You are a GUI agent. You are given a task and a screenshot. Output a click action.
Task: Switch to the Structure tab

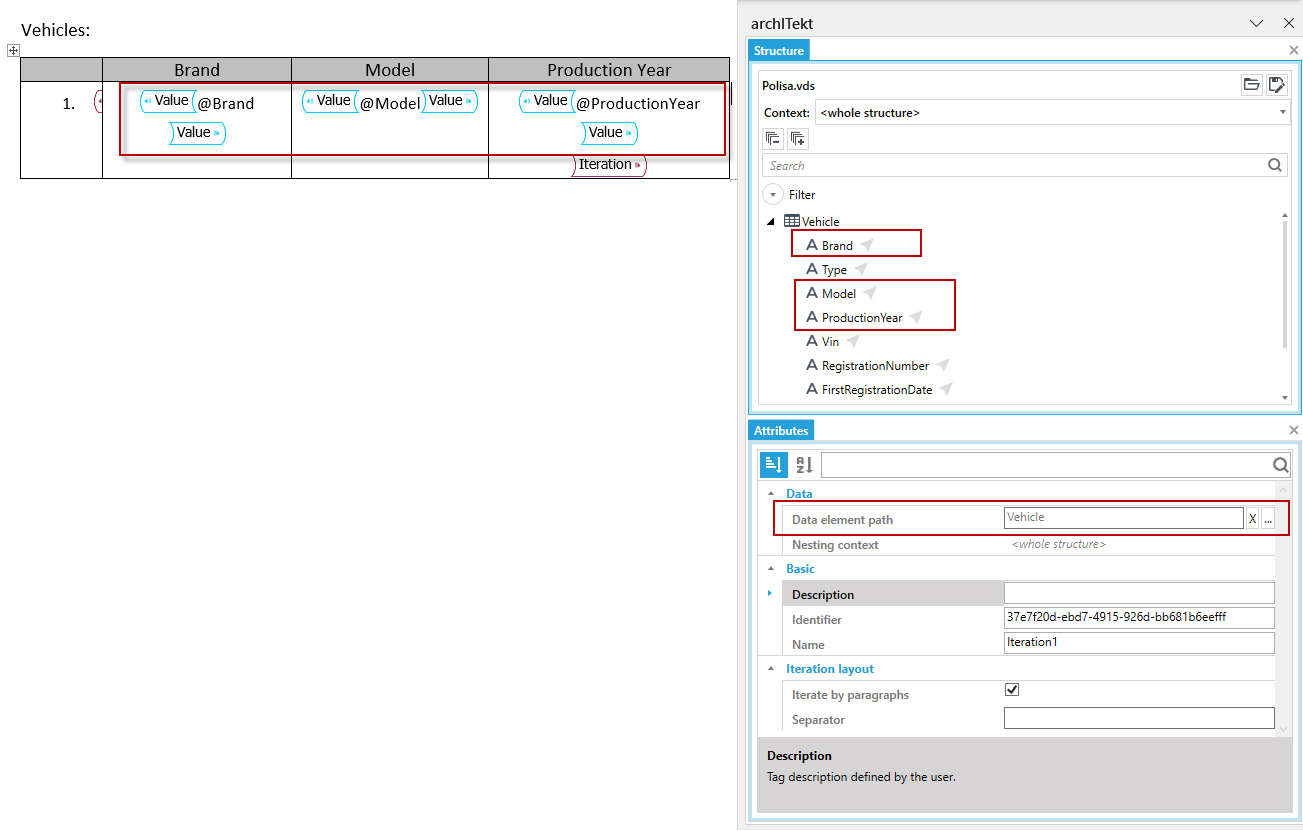779,51
